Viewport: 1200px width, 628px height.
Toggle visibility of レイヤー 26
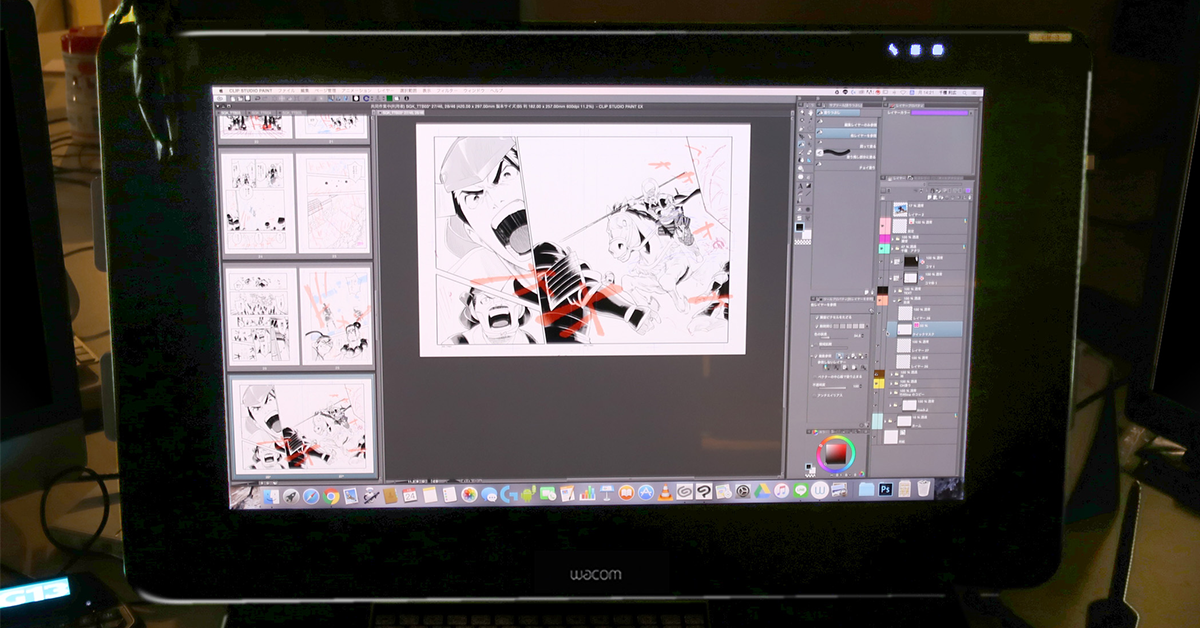click(879, 361)
